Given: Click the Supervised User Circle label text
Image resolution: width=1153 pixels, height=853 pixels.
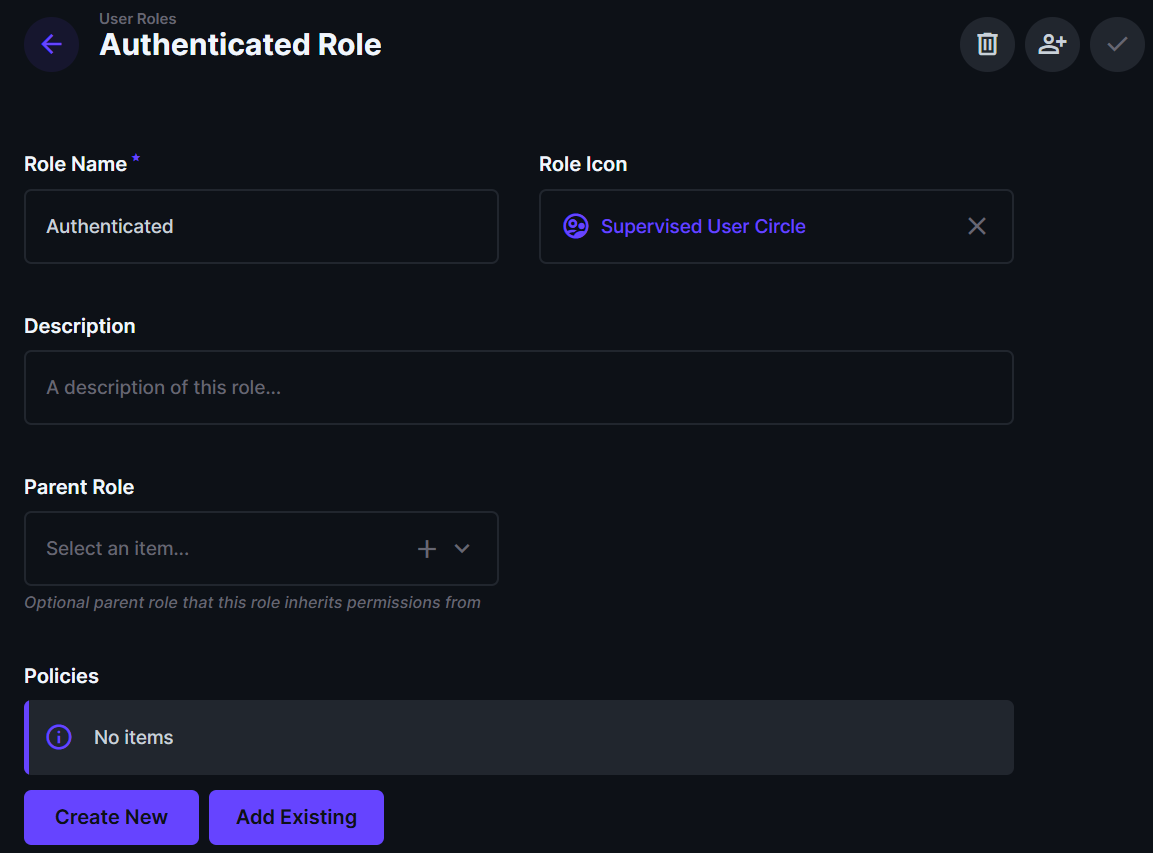Looking at the screenshot, I should [x=703, y=226].
